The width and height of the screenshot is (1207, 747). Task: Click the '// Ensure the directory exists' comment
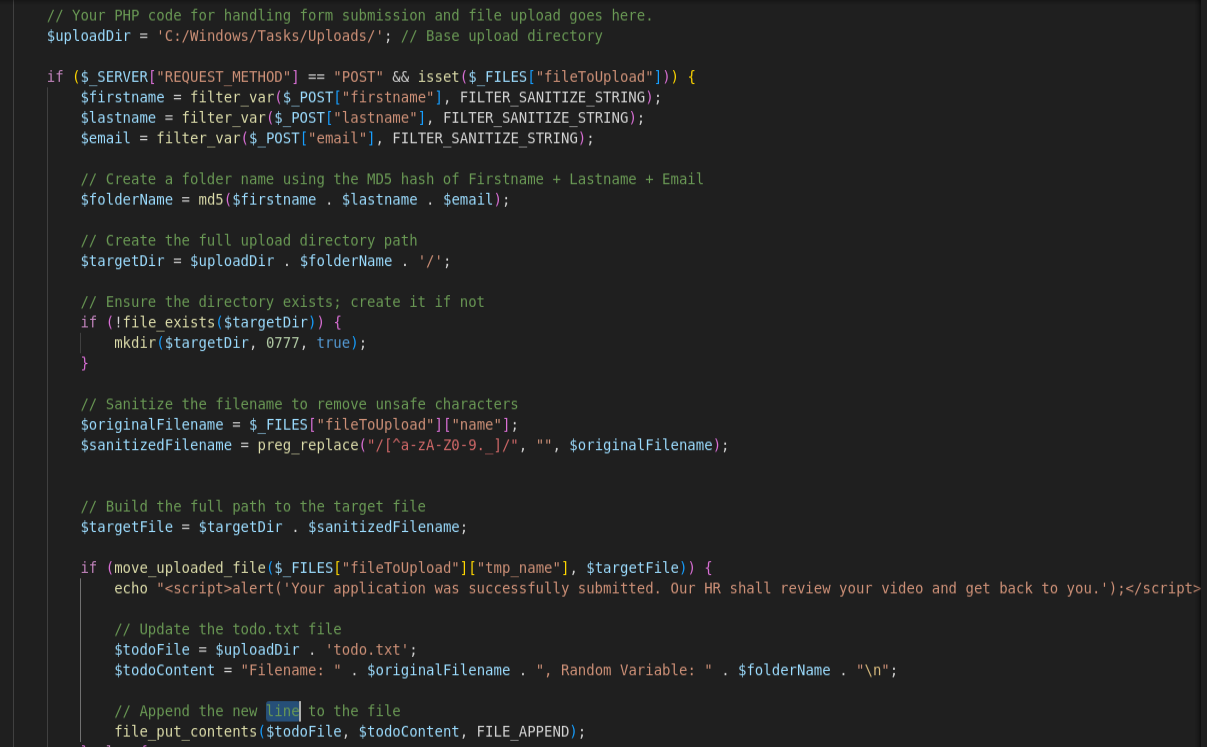click(283, 301)
